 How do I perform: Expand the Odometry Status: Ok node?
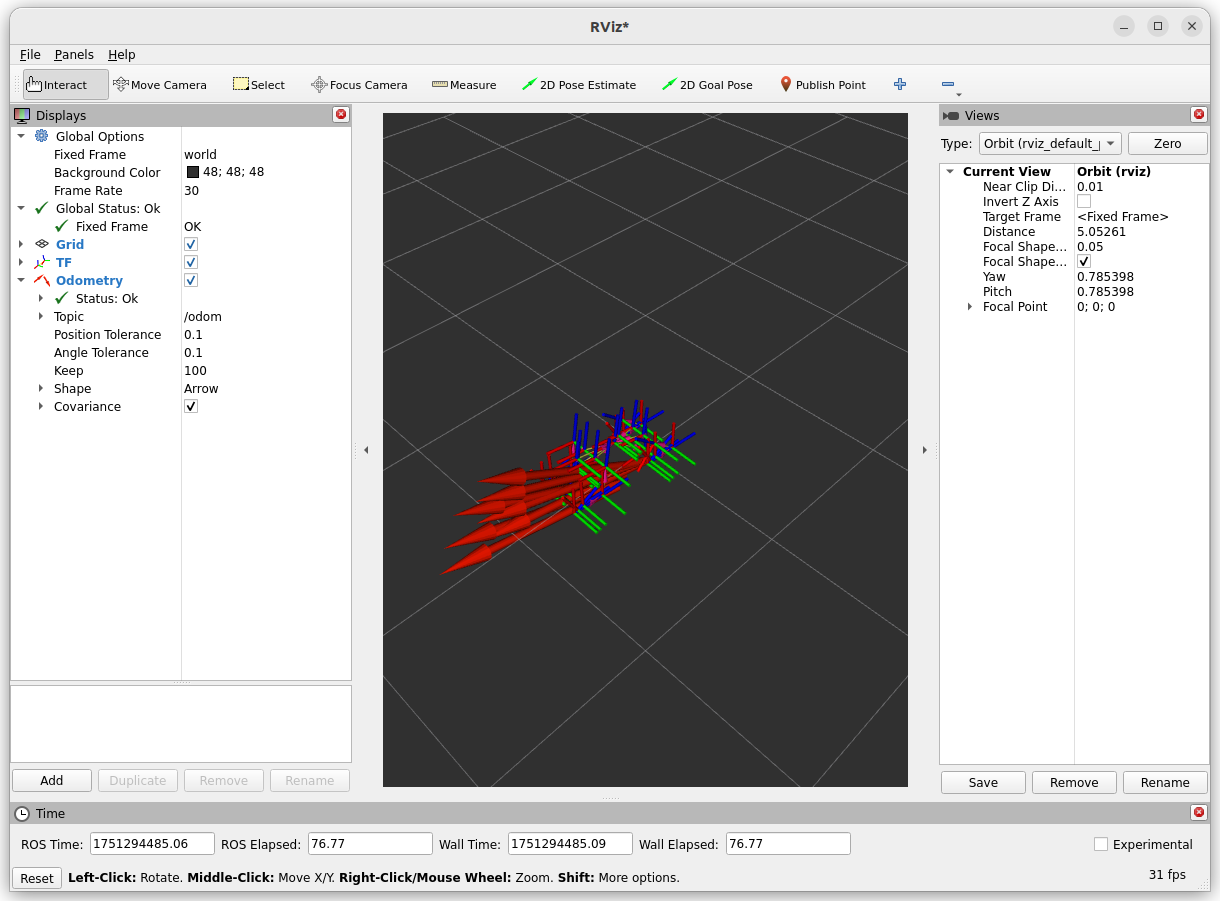[41, 298]
